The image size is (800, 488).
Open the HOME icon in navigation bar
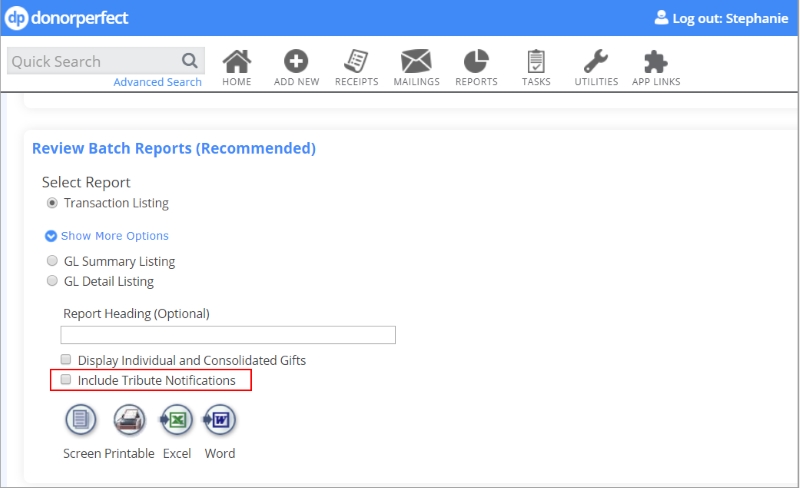click(237, 62)
